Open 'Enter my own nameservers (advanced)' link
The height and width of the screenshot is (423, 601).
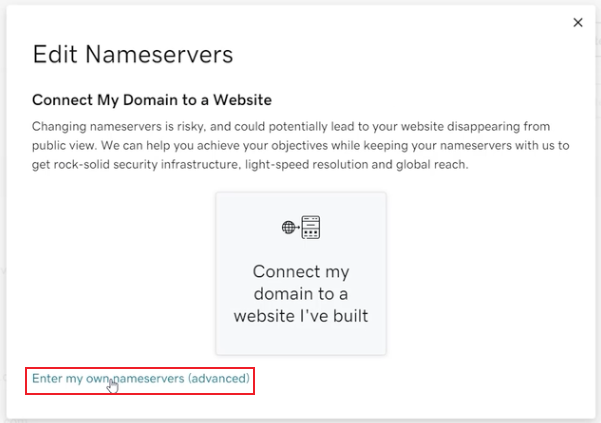click(141, 379)
